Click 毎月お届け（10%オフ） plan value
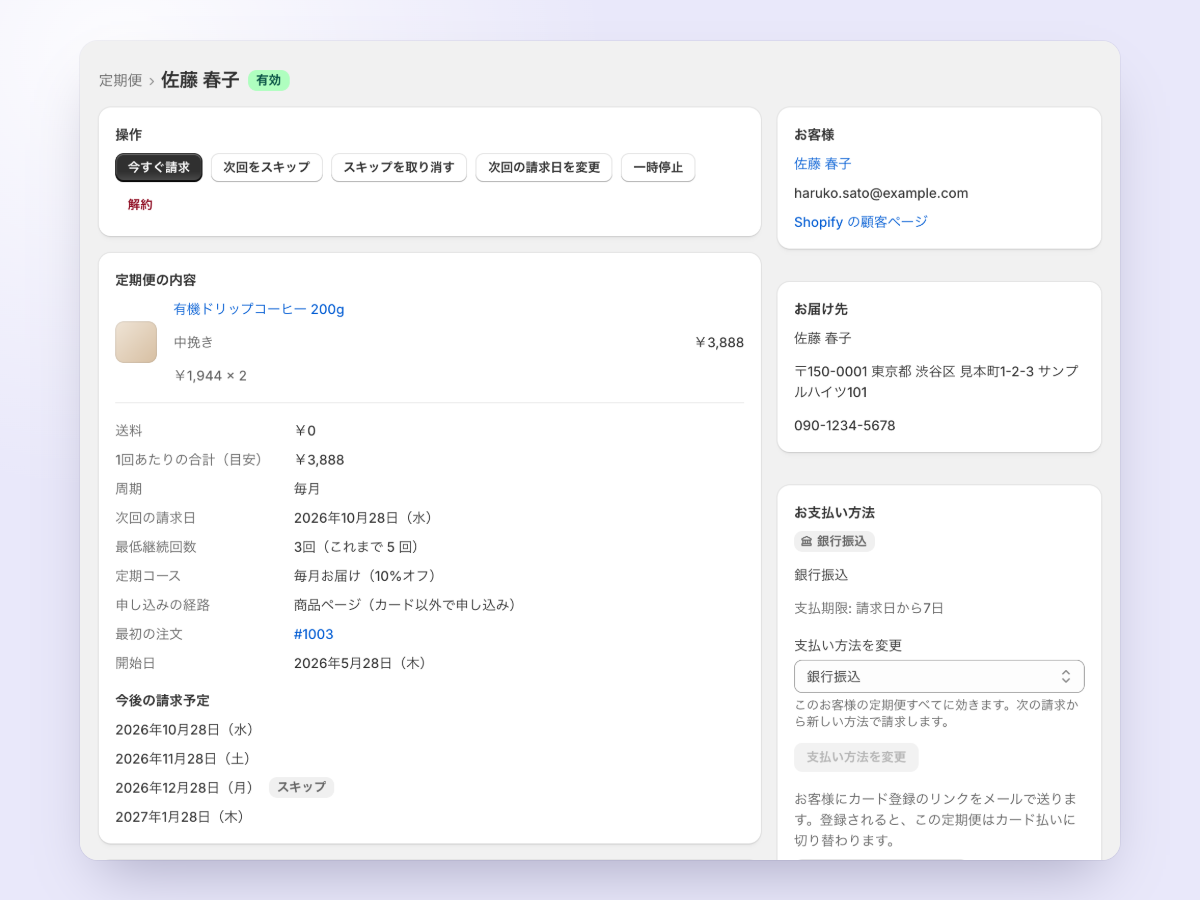The image size is (1200, 900). (365, 576)
